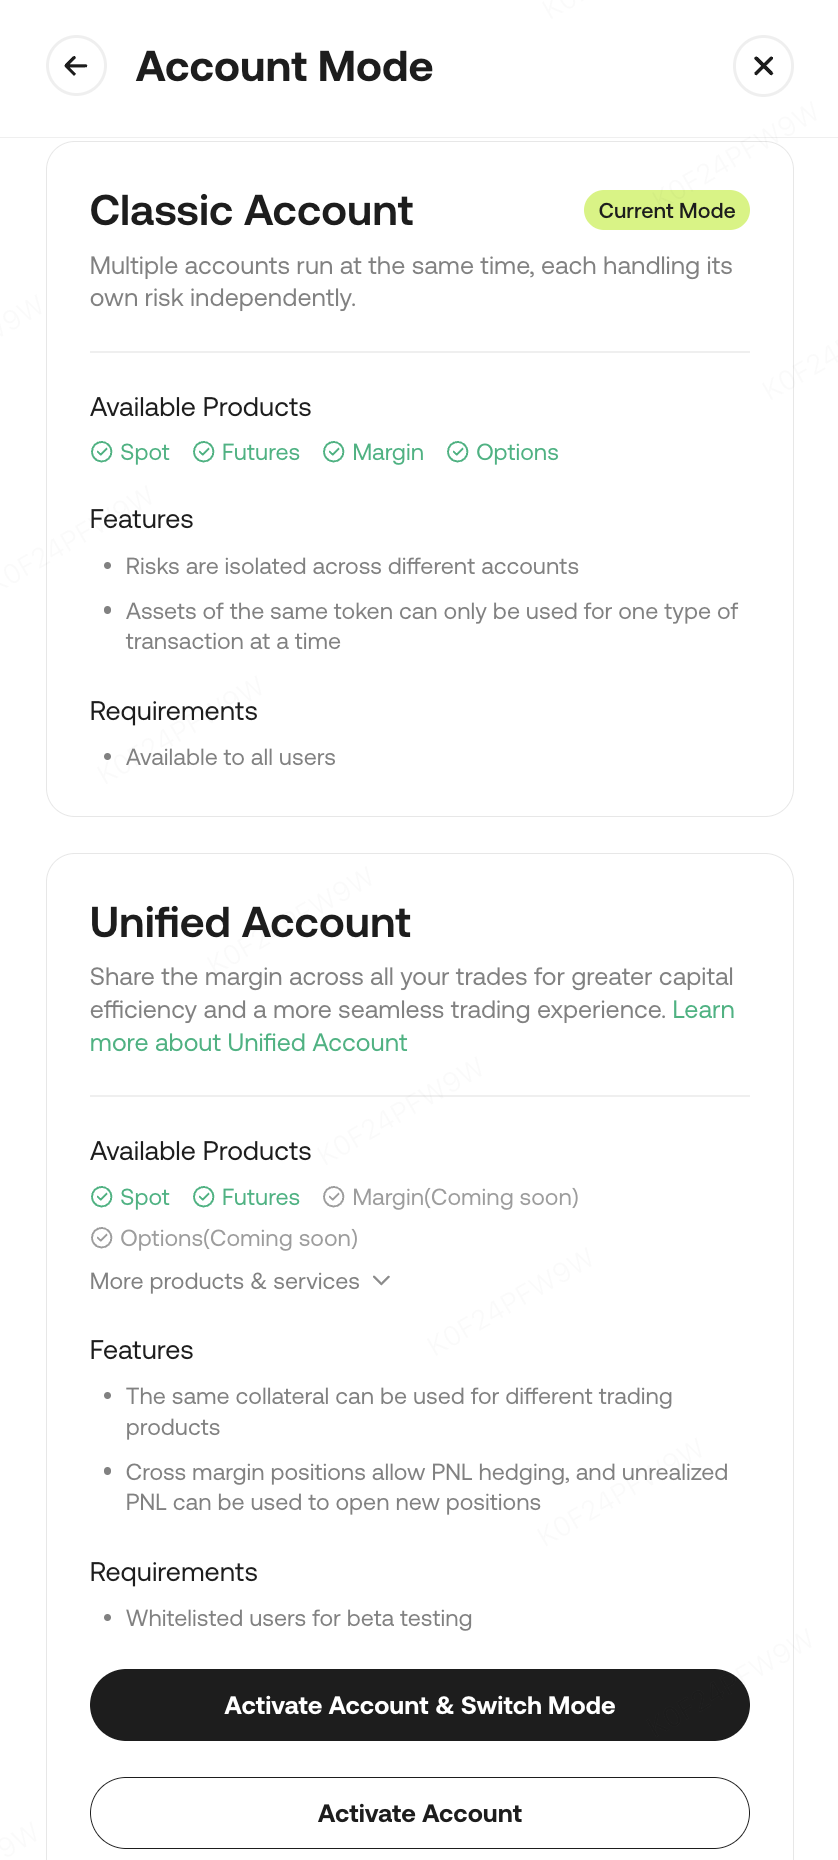Viewport: 838px width, 1860px height.
Task: Click the Classic Account Options checkmark icon
Action: [x=457, y=452]
